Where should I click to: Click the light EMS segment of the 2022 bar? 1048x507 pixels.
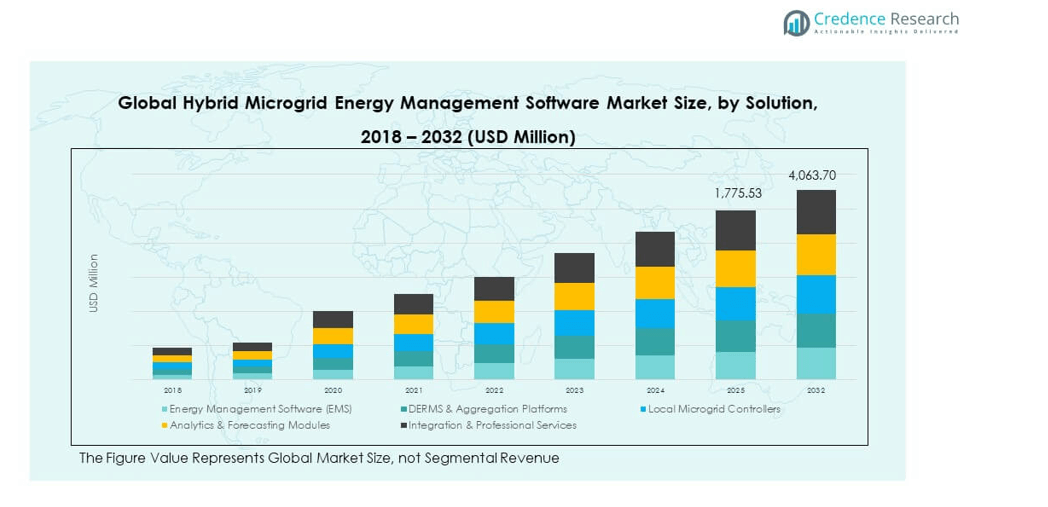coord(494,371)
